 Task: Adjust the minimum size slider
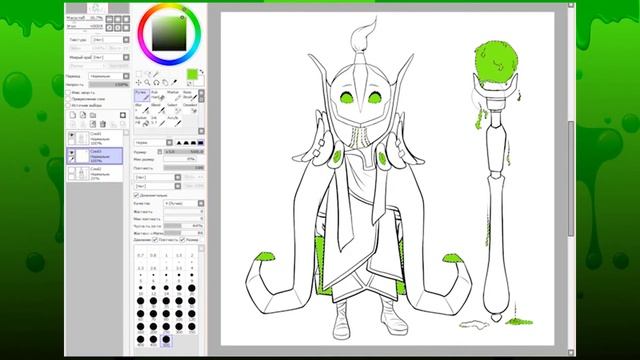point(180,159)
